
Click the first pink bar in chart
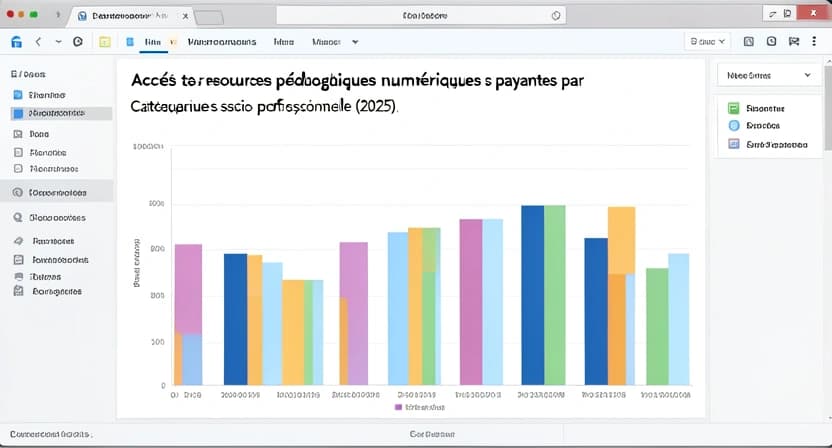188,288
